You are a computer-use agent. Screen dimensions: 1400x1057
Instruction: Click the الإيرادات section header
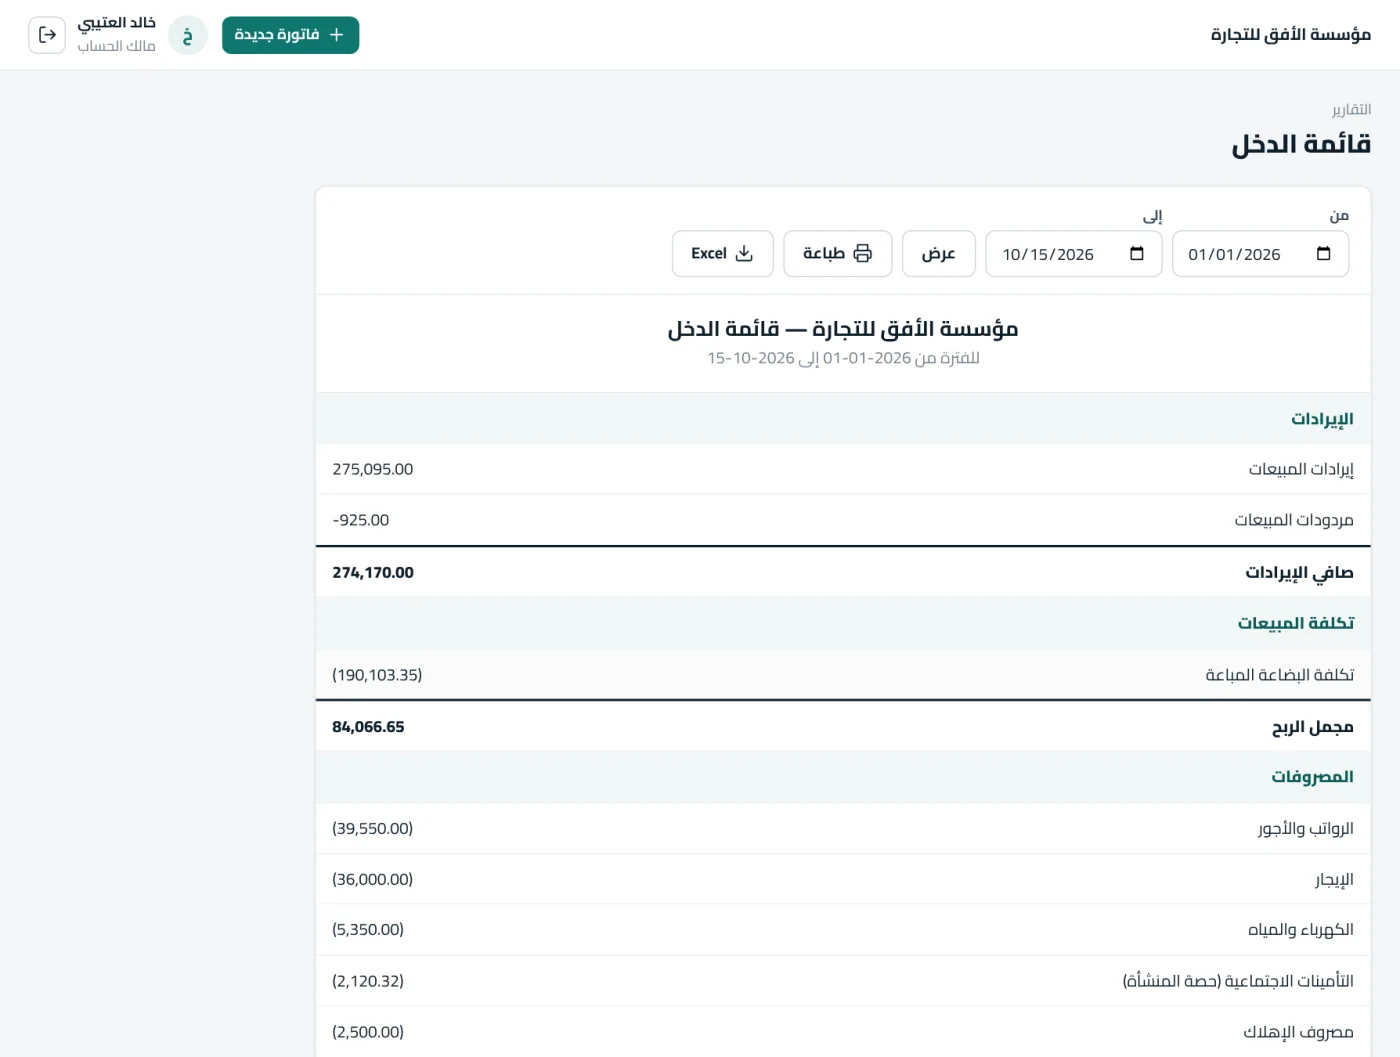(1322, 419)
